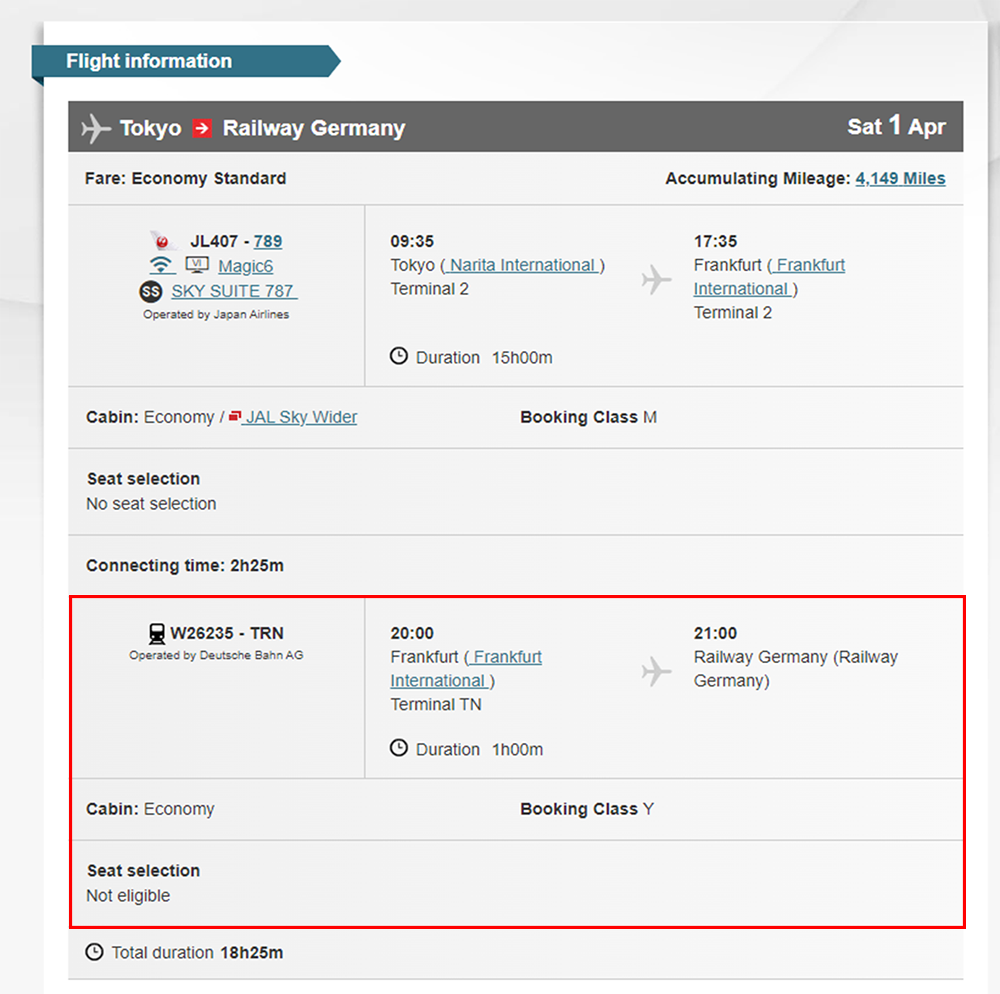Open Frankfurt International link under 20:00 departure
1000x994 pixels.
(x=465, y=669)
